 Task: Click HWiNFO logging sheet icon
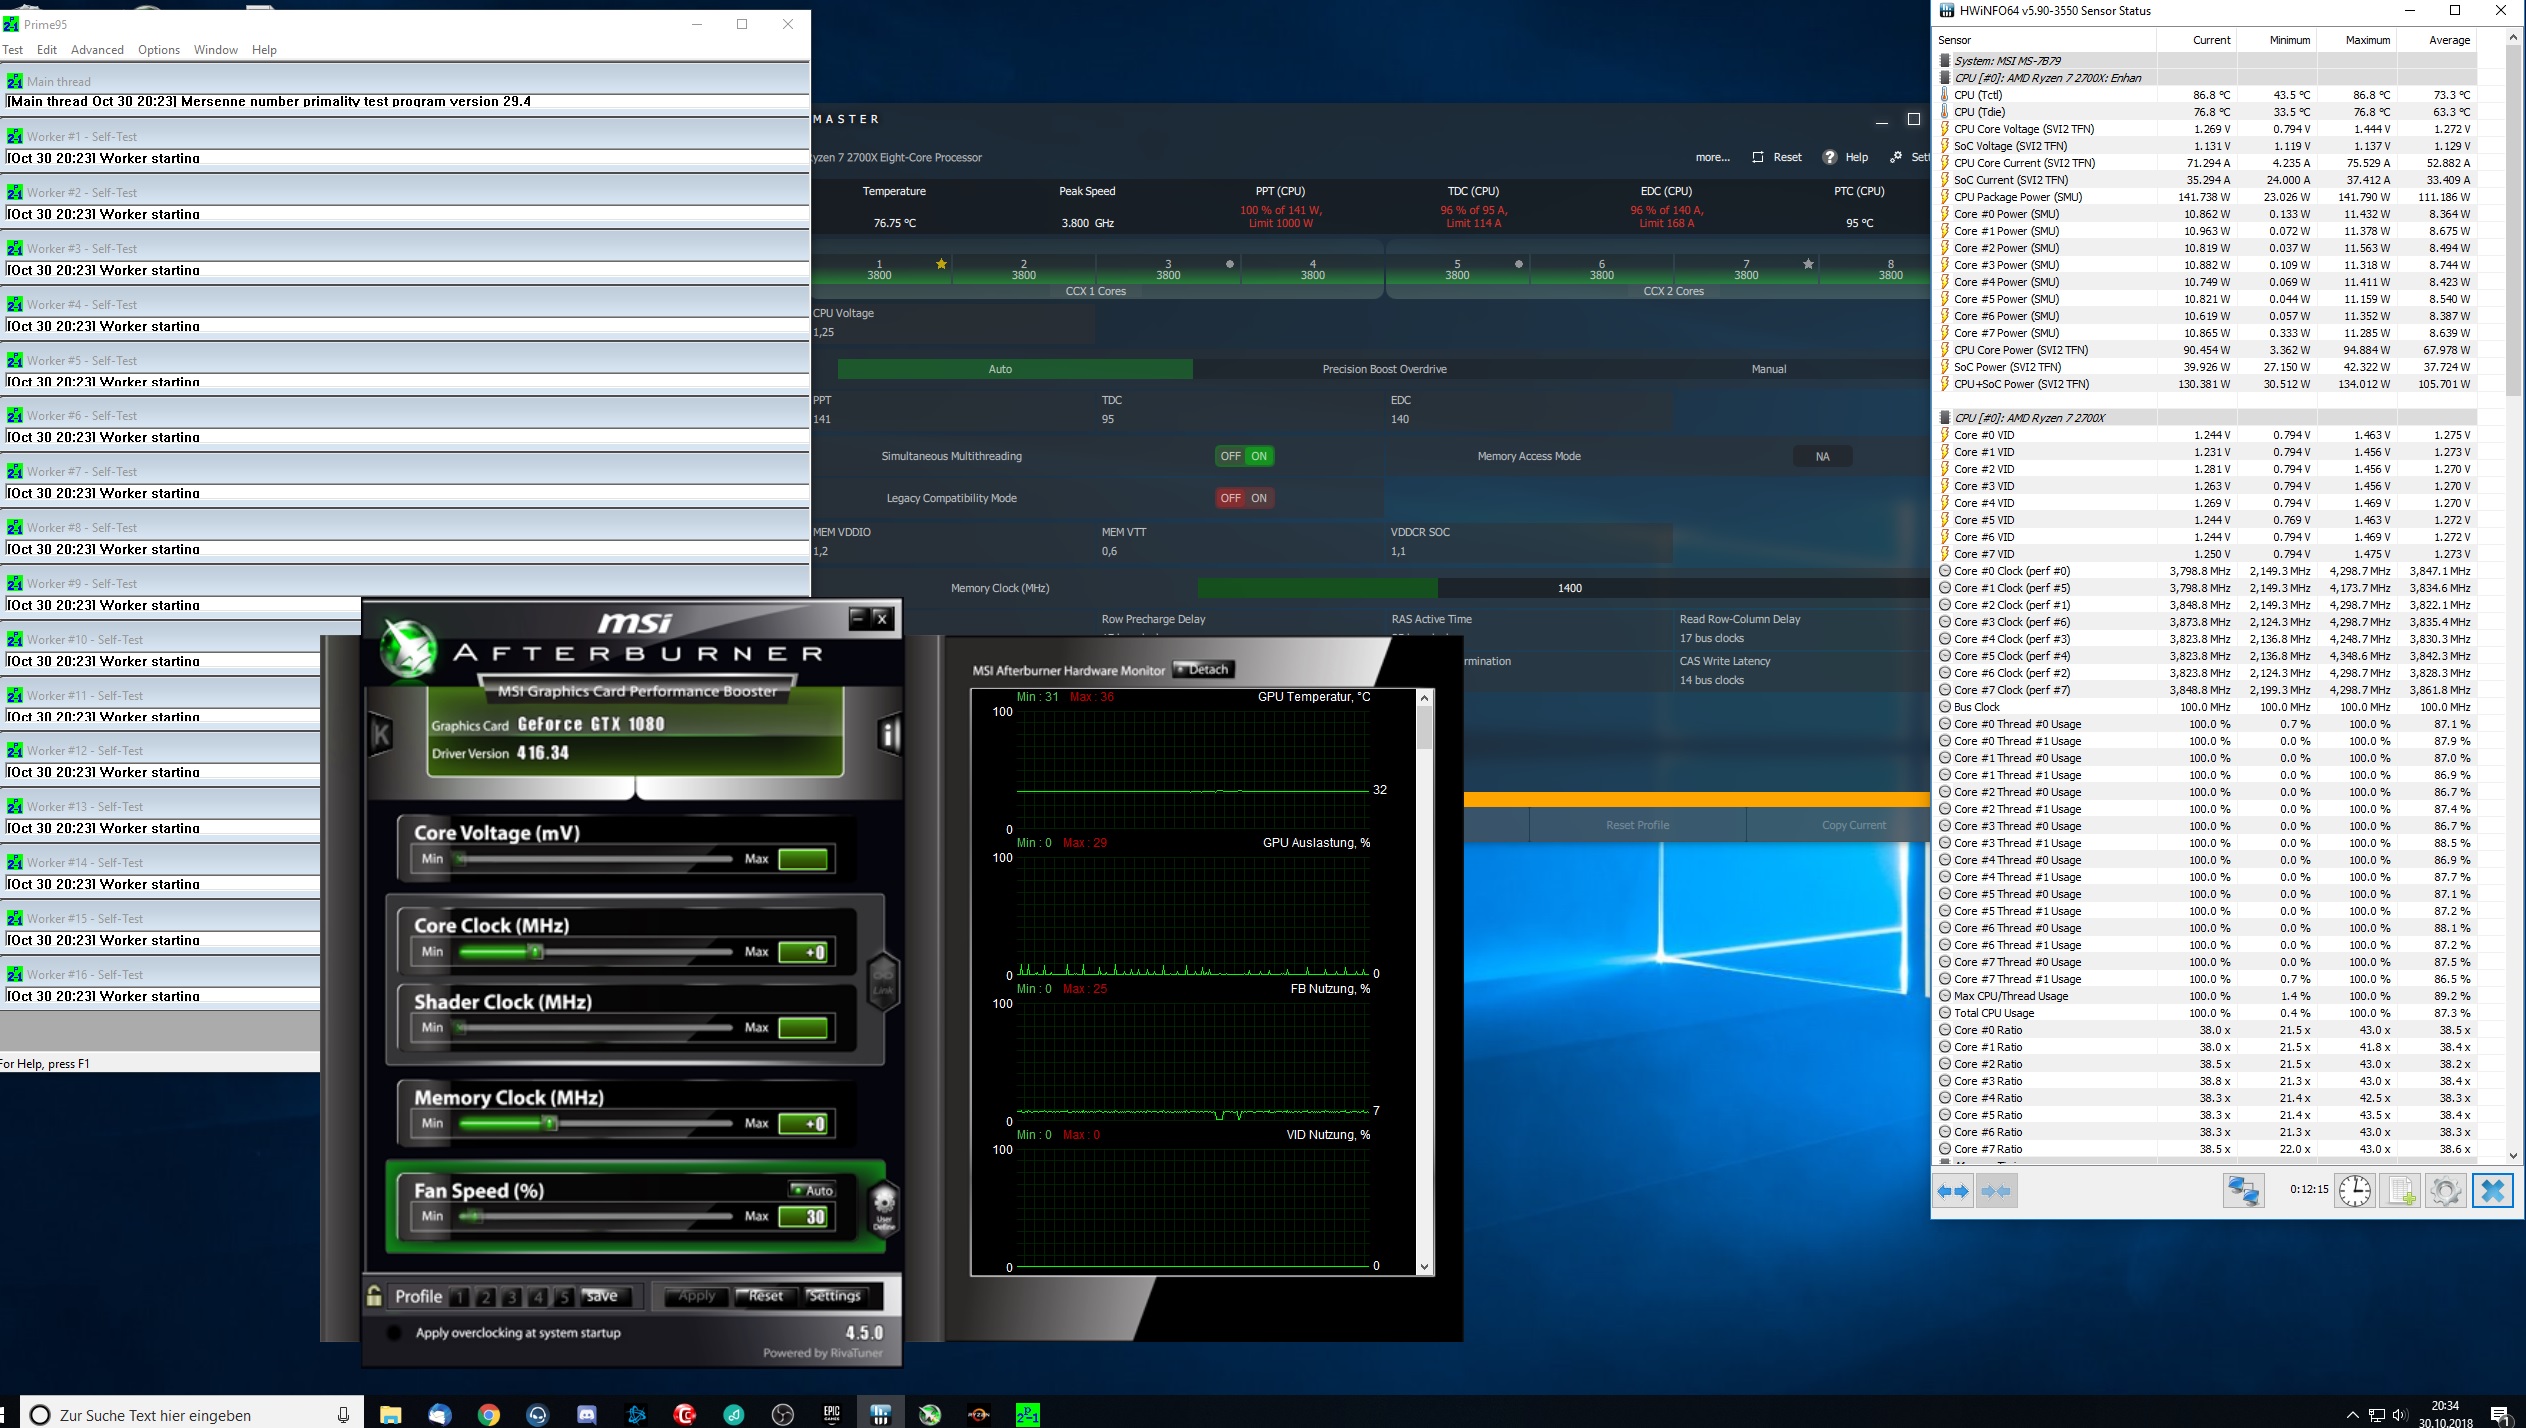(2401, 1191)
